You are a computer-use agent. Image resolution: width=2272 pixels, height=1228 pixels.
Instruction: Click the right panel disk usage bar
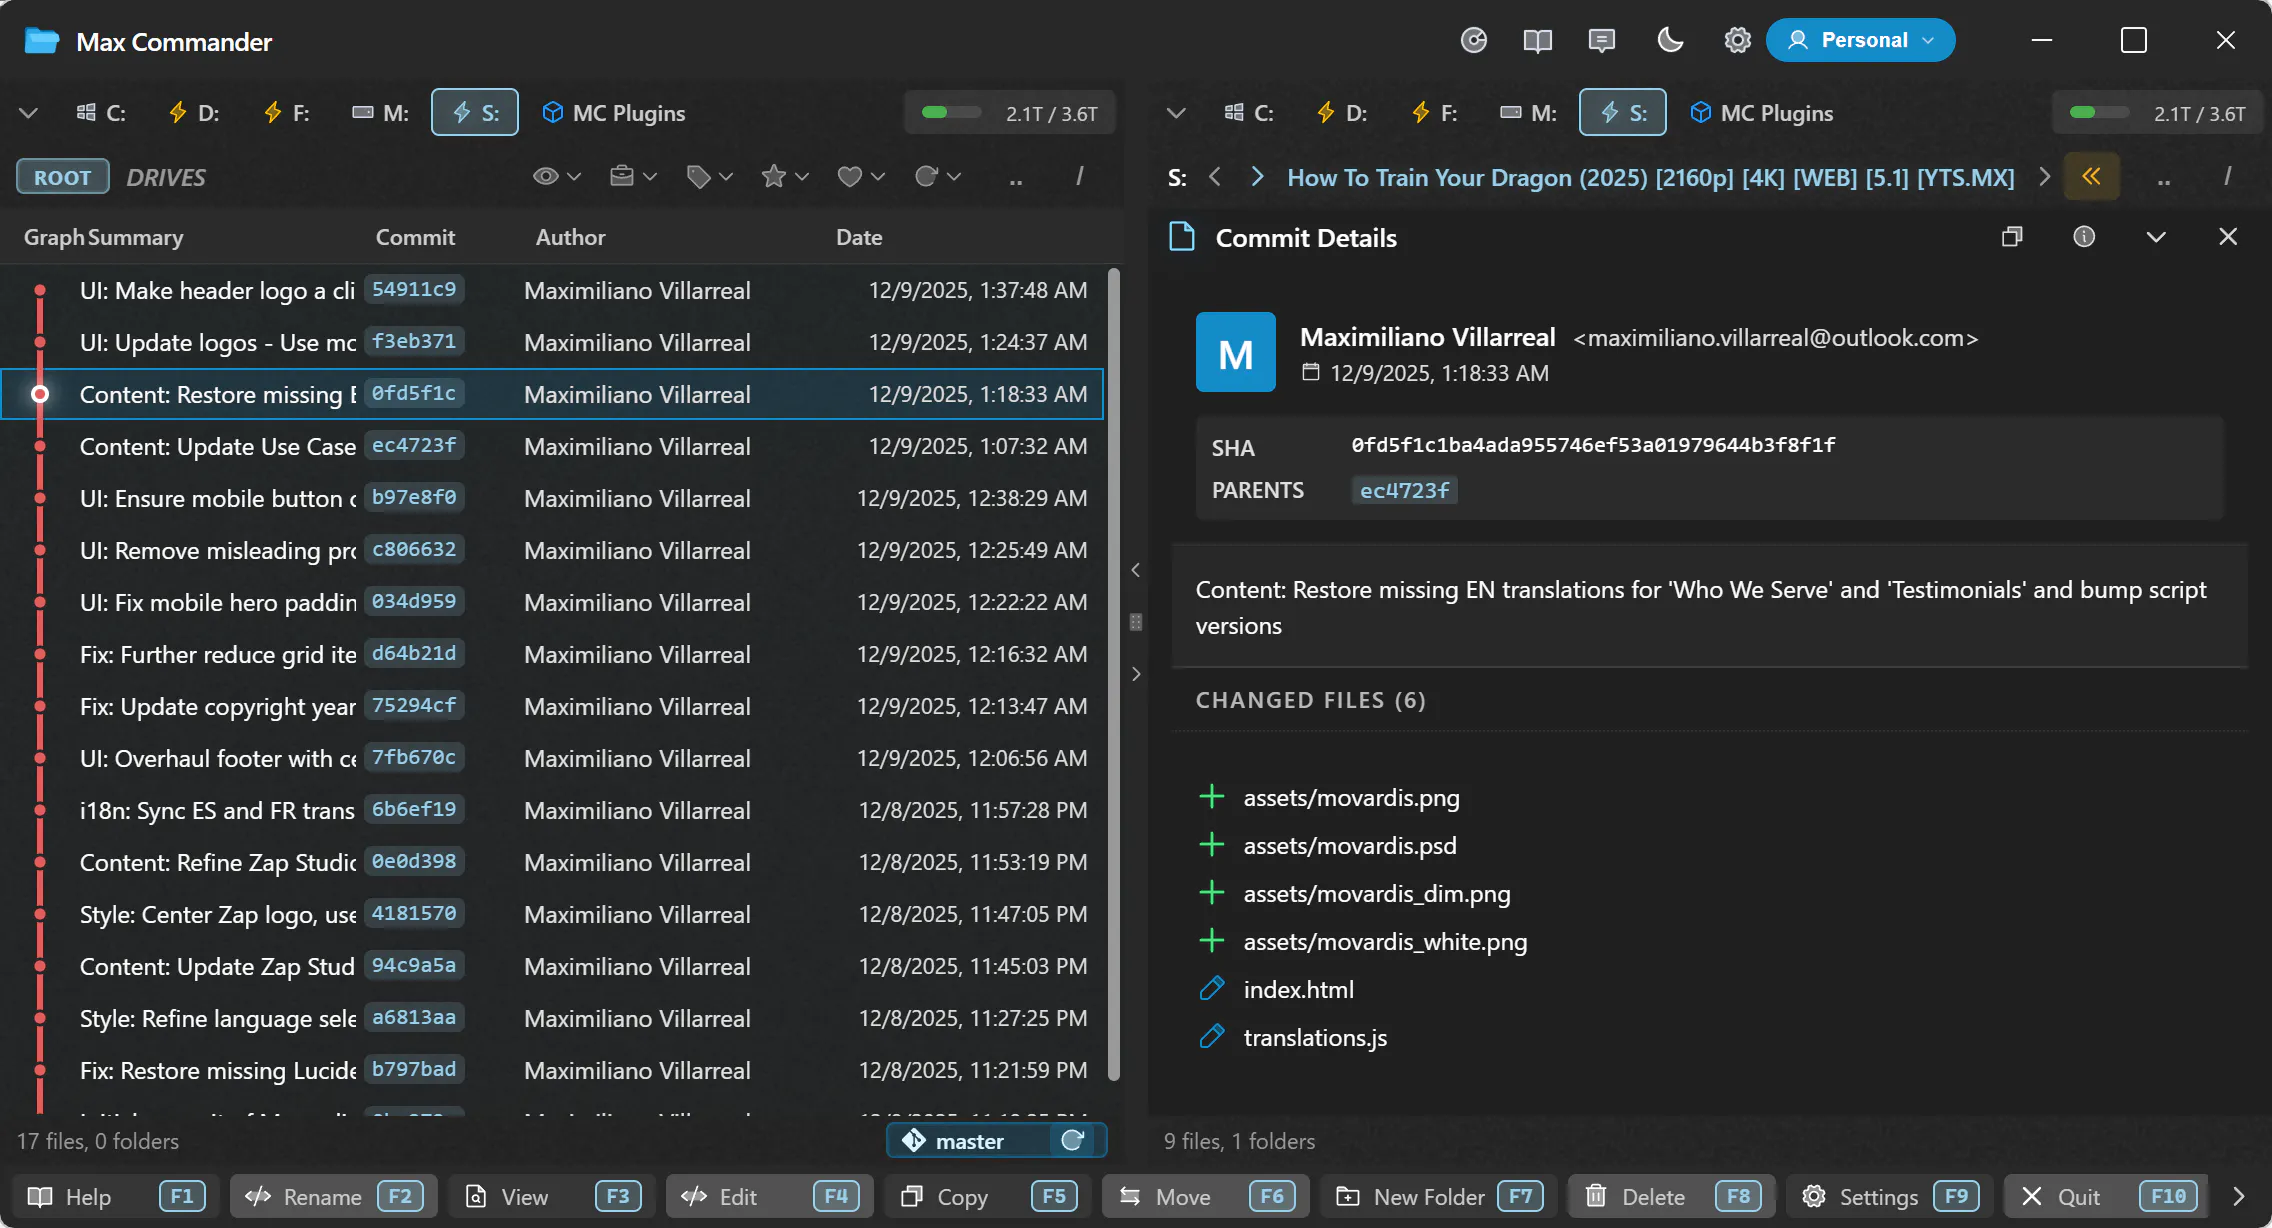pyautogui.click(x=2158, y=112)
